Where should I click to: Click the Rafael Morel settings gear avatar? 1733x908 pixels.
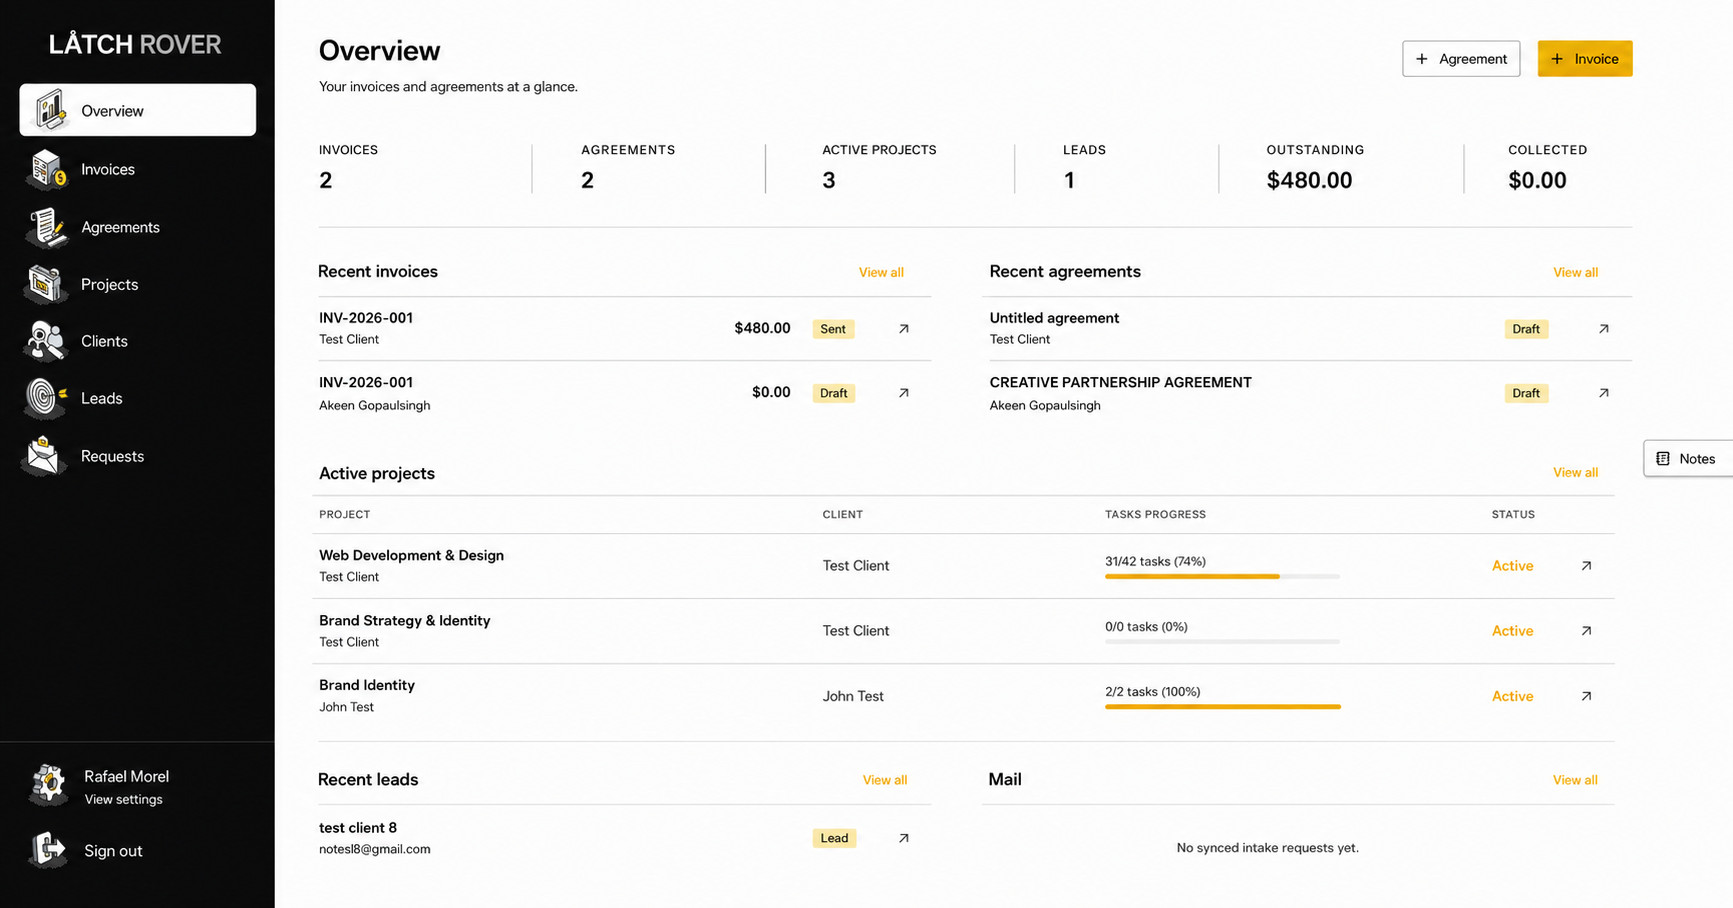[48, 785]
